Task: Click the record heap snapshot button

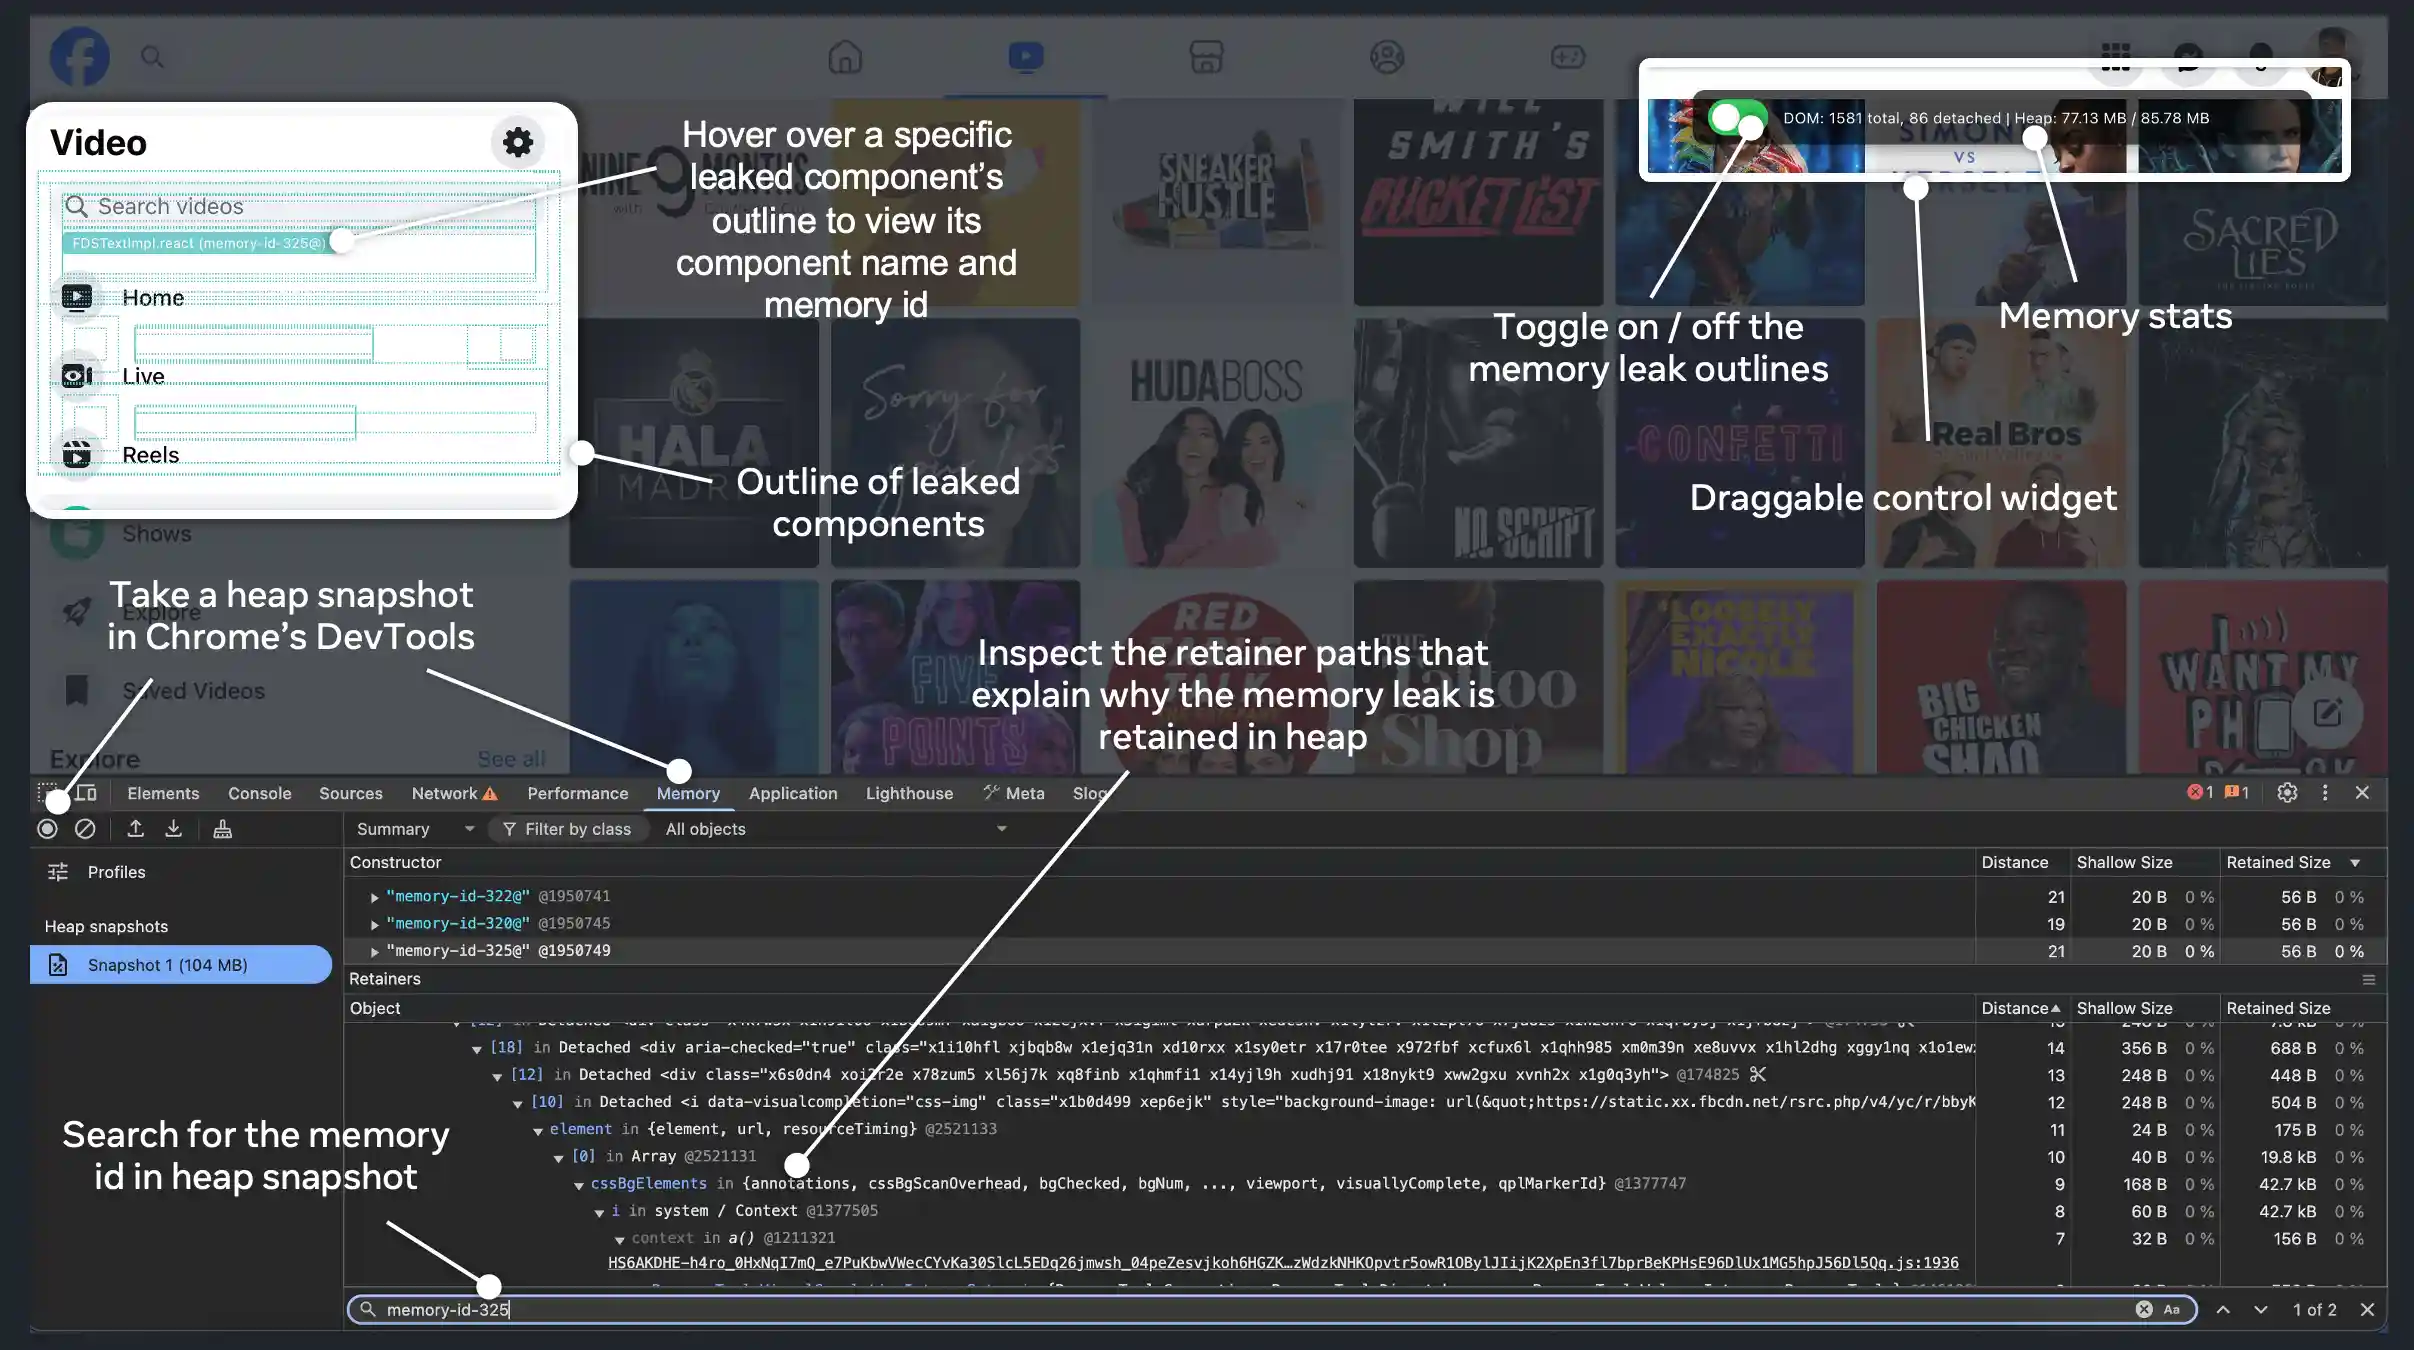Action: (47, 828)
